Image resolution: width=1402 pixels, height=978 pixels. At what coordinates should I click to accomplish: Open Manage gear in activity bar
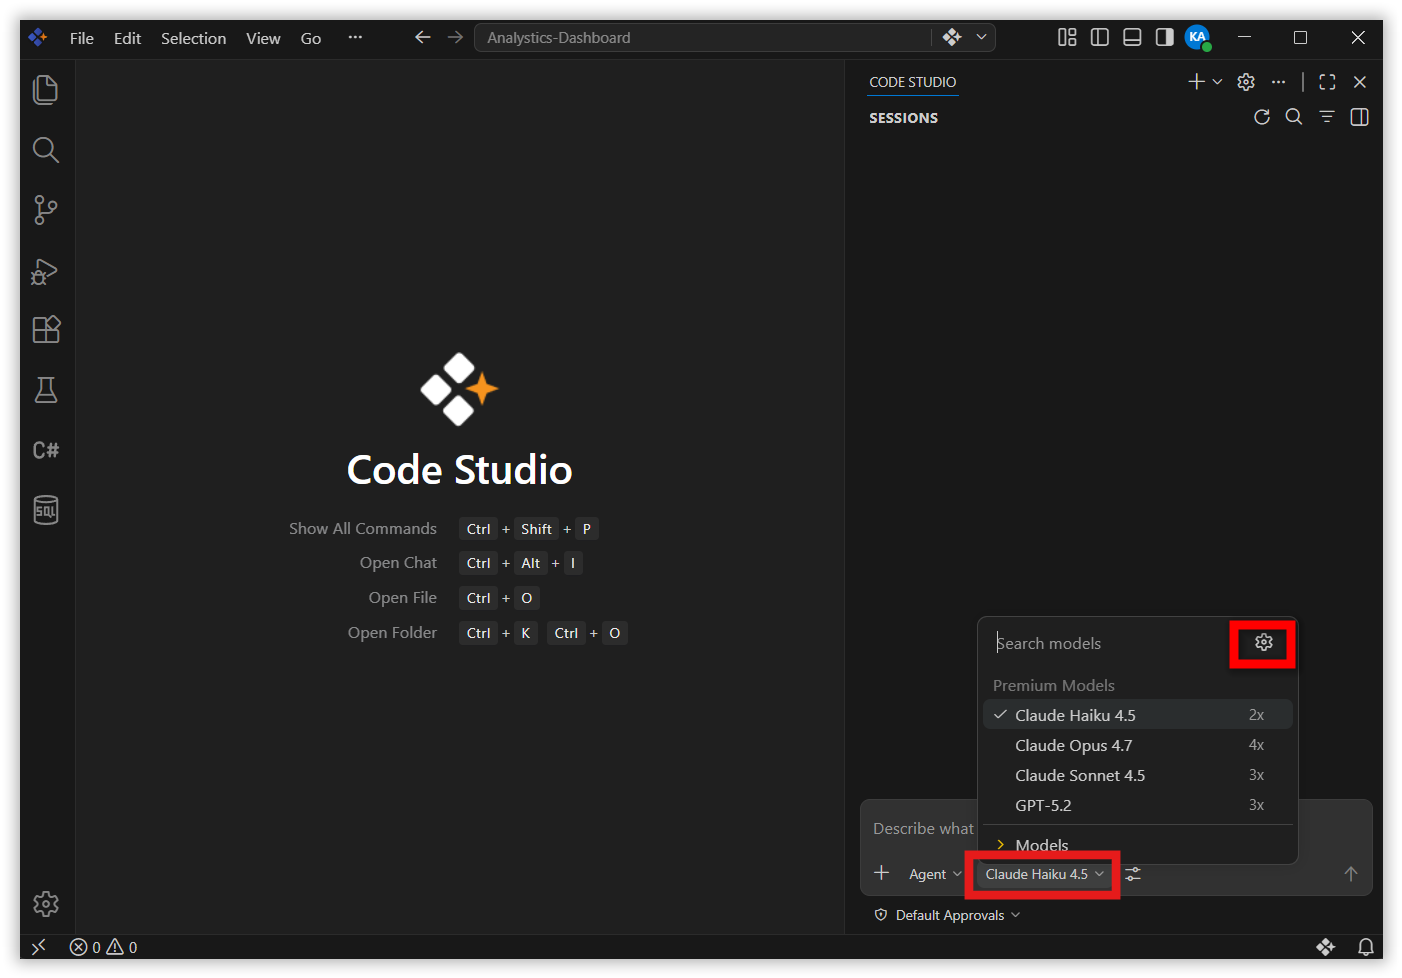click(x=46, y=904)
